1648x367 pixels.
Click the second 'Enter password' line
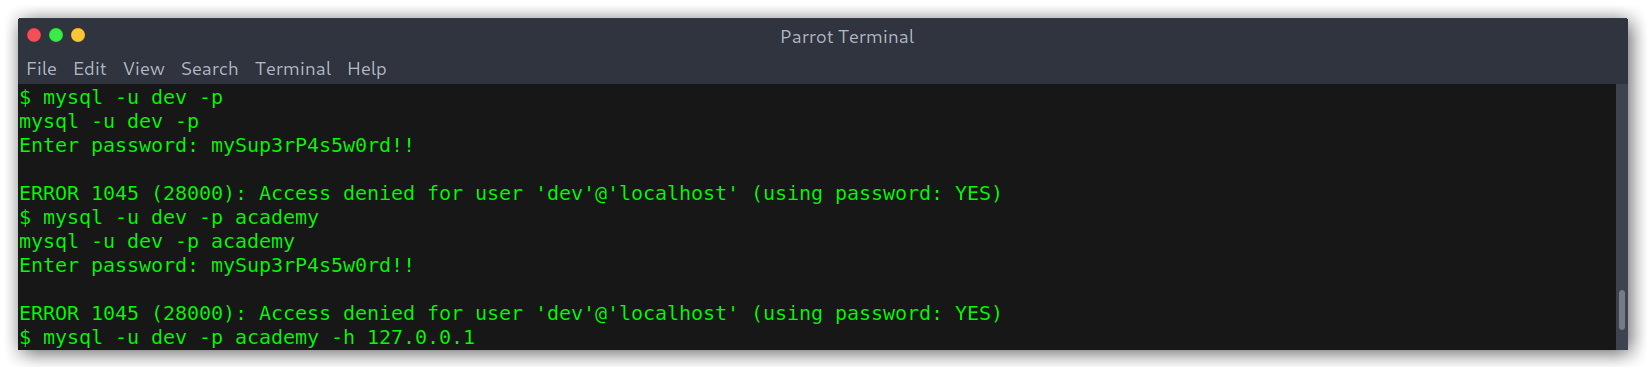[216, 265]
